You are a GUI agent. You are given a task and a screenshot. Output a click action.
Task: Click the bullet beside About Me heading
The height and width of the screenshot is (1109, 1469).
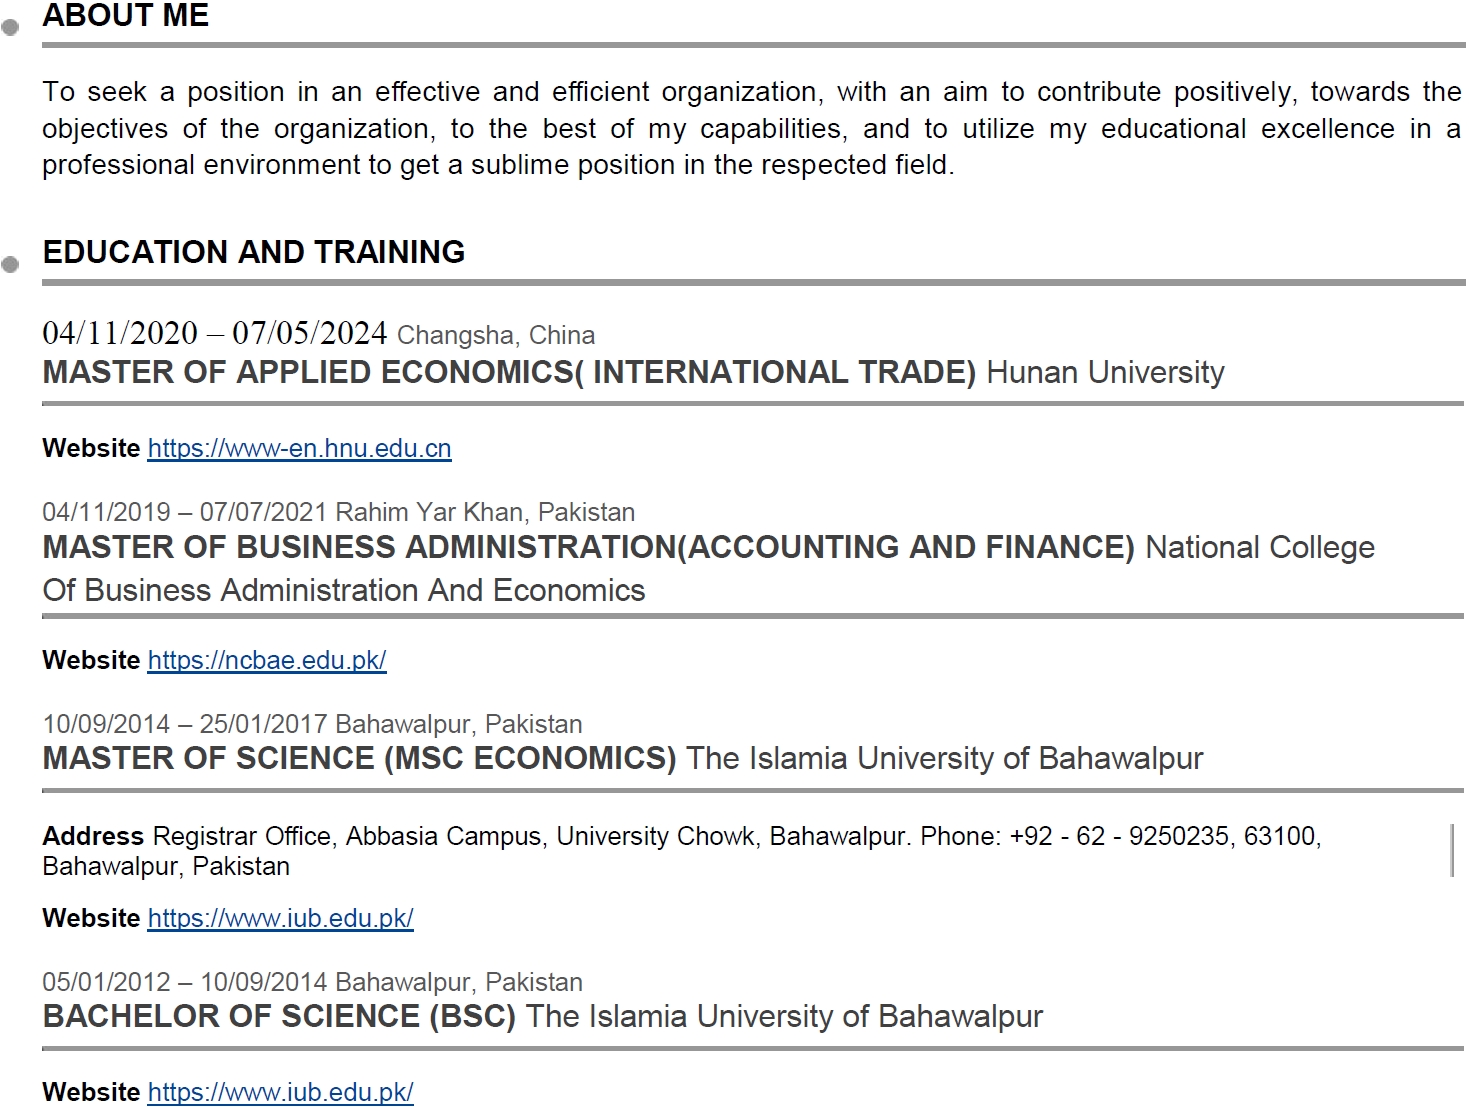tap(10, 28)
